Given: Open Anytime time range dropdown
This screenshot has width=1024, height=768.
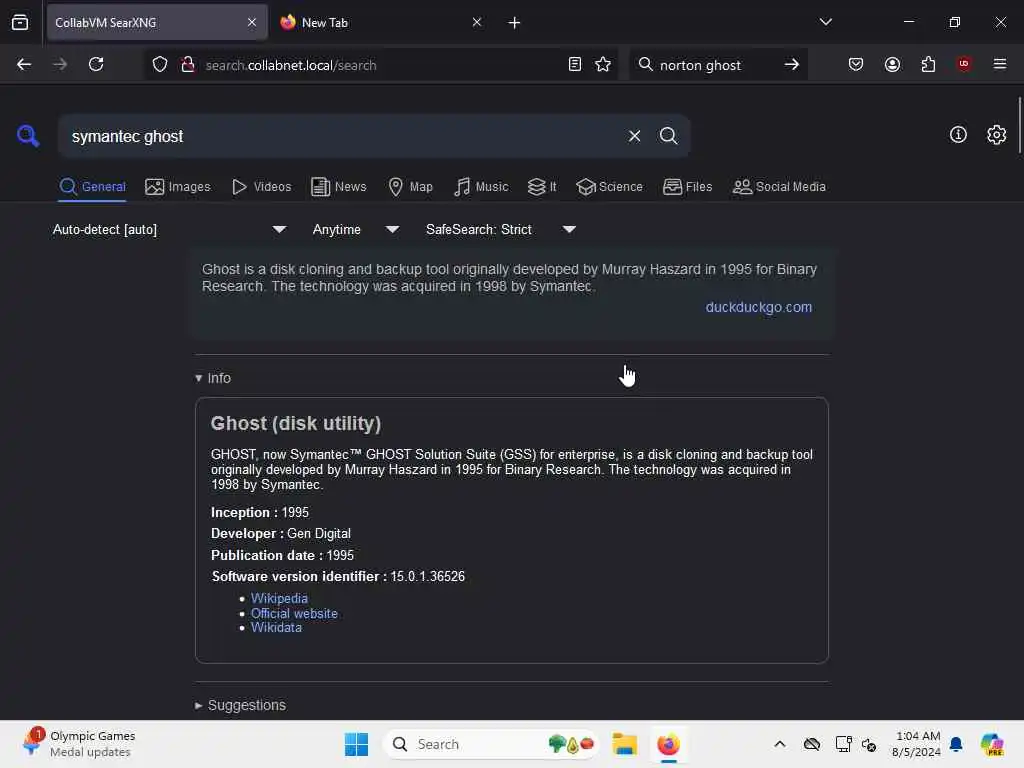Looking at the screenshot, I should click(355, 229).
